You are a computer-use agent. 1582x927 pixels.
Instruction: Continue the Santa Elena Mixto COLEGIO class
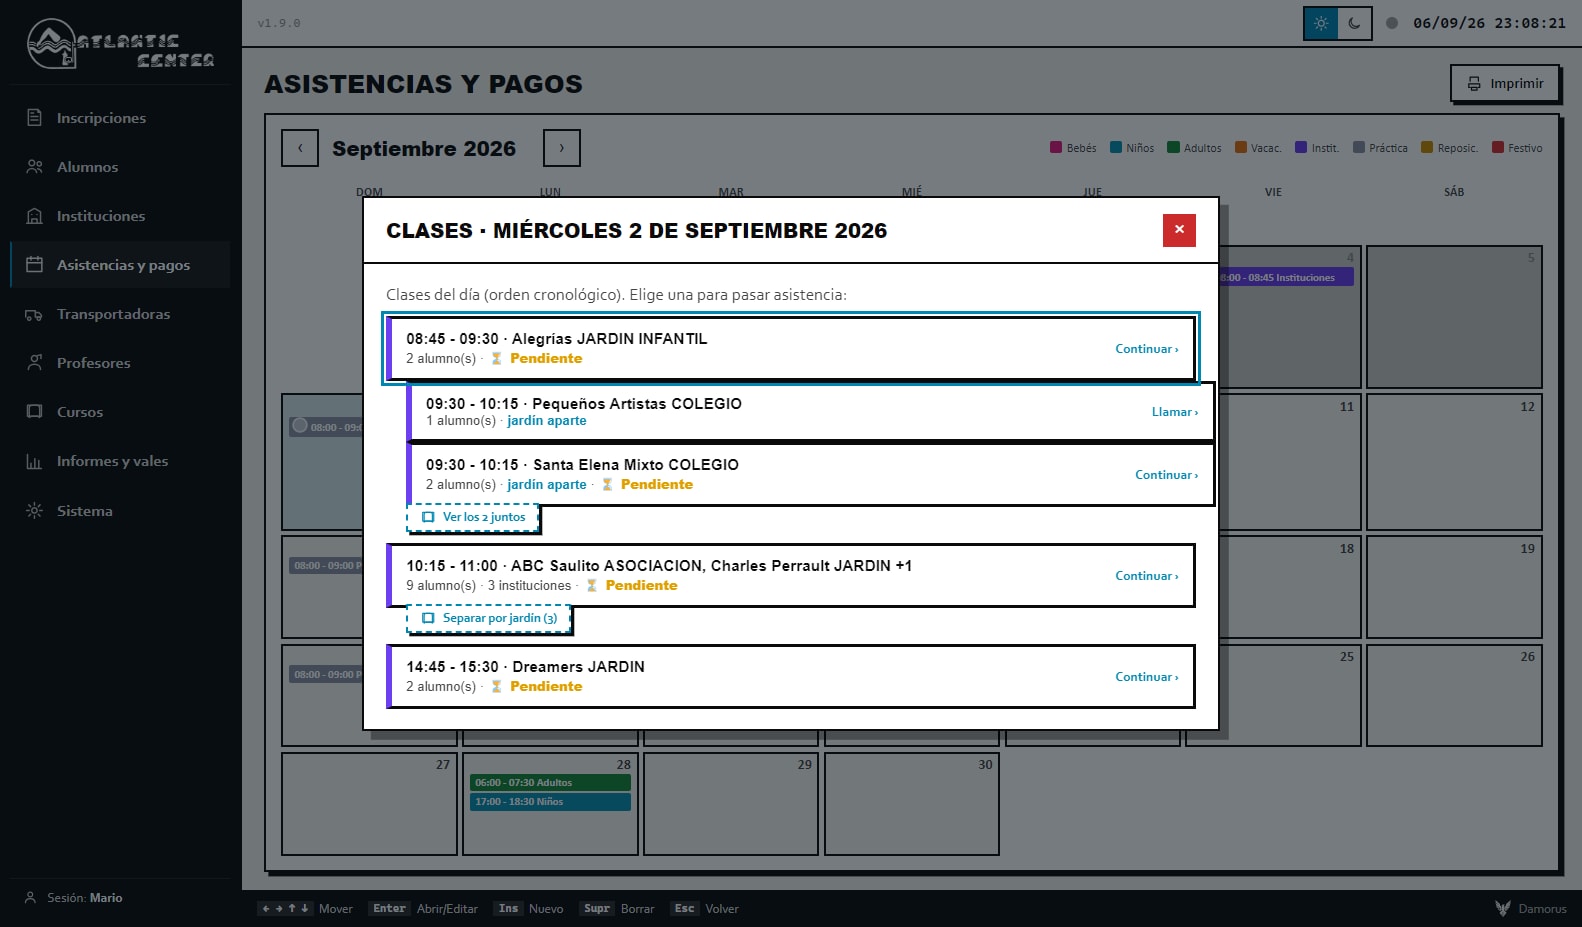pos(1166,475)
